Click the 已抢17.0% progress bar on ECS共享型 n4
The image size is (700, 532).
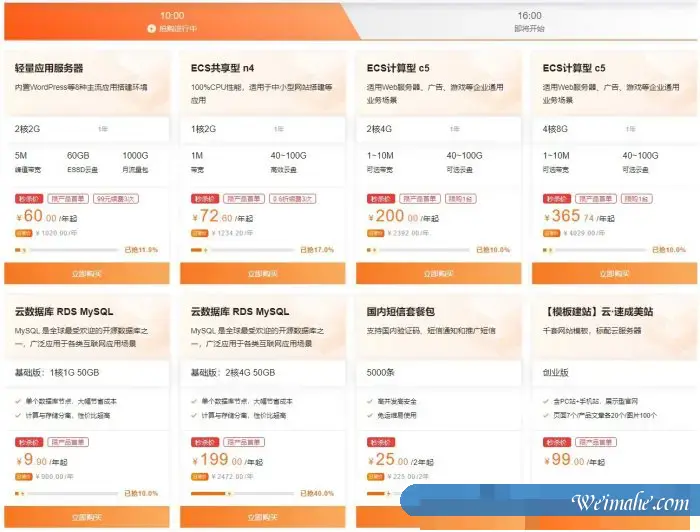coord(242,250)
